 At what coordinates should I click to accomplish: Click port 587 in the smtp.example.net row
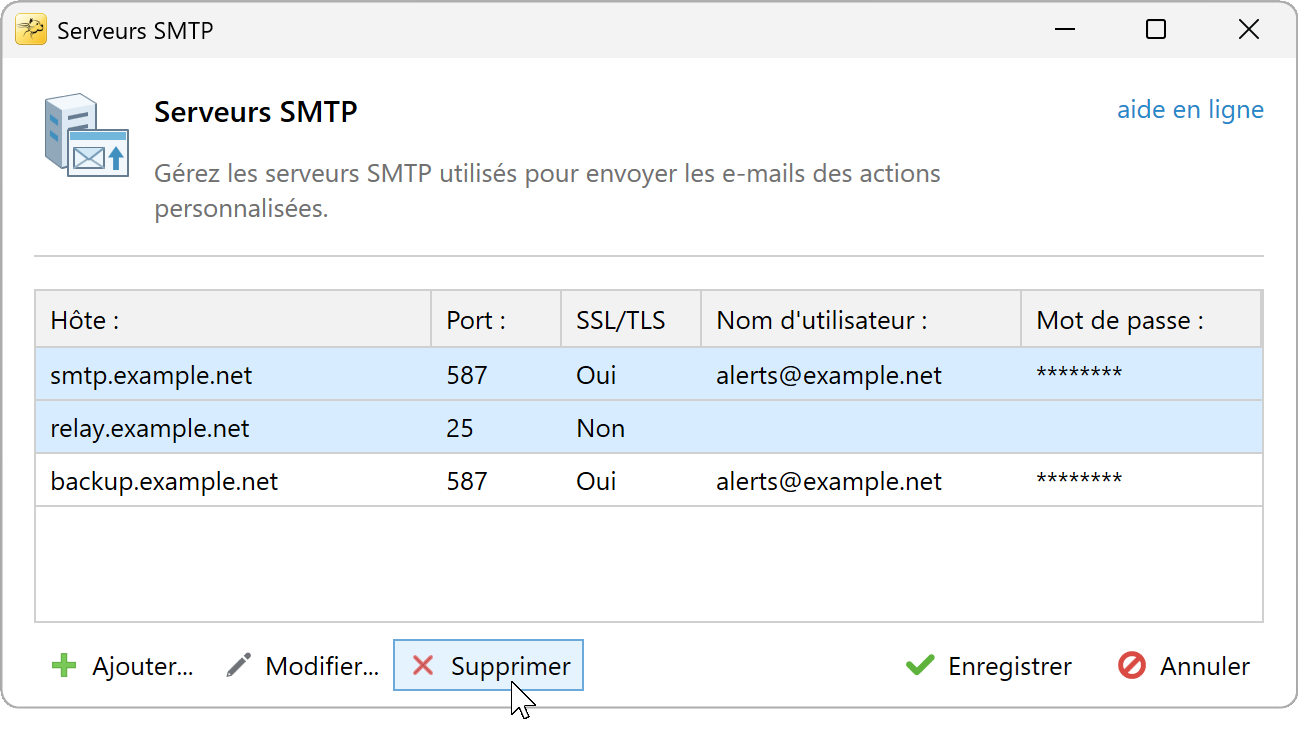(x=467, y=376)
